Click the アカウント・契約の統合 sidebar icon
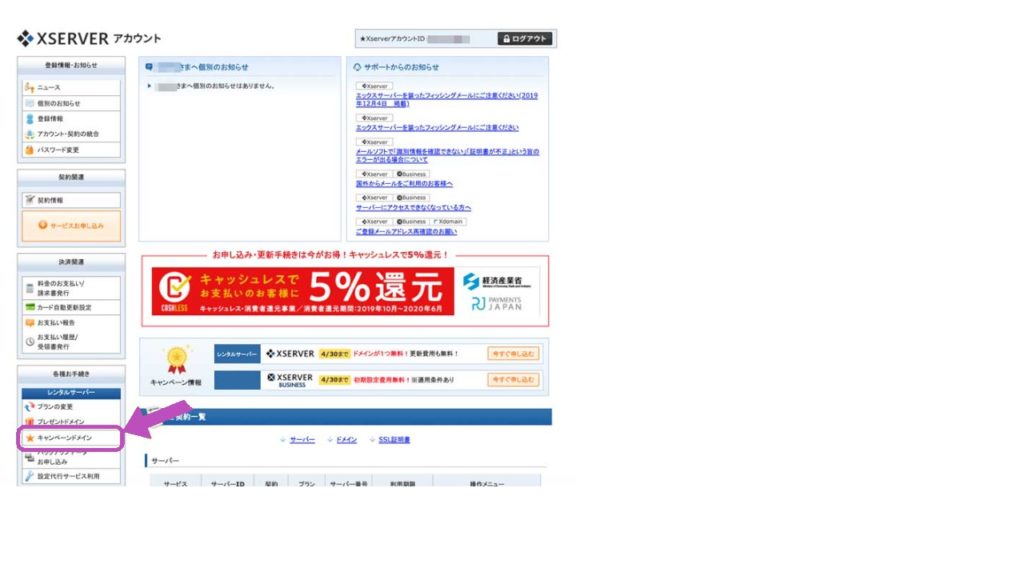The height and width of the screenshot is (576, 1024). (29, 134)
